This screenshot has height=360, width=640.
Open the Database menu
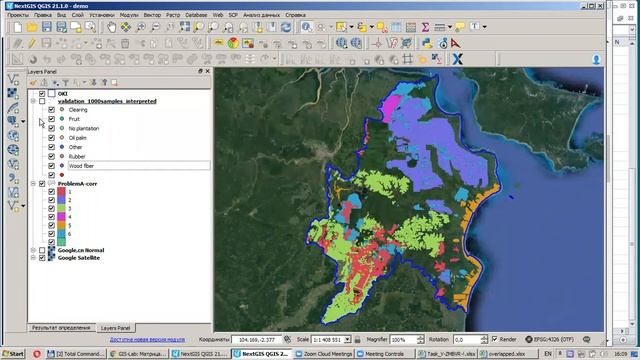coord(196,15)
